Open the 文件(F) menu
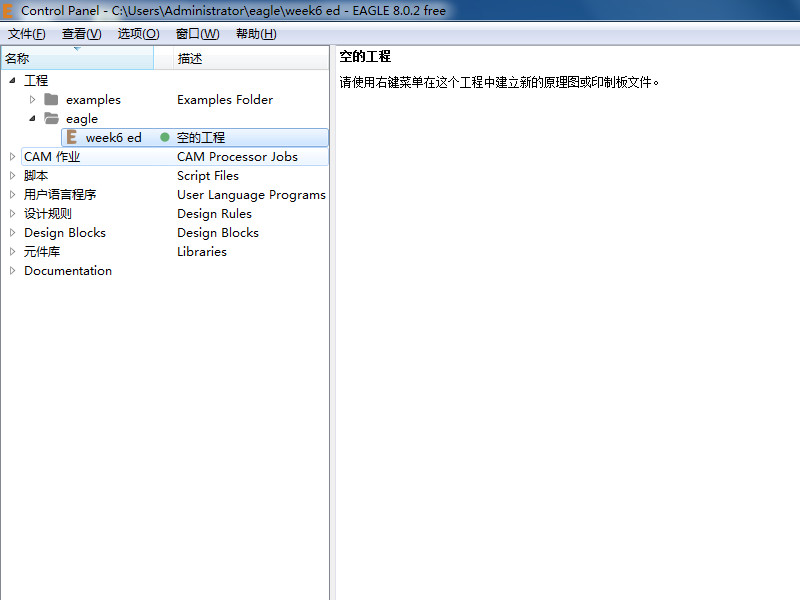This screenshot has width=800, height=600. pos(27,34)
